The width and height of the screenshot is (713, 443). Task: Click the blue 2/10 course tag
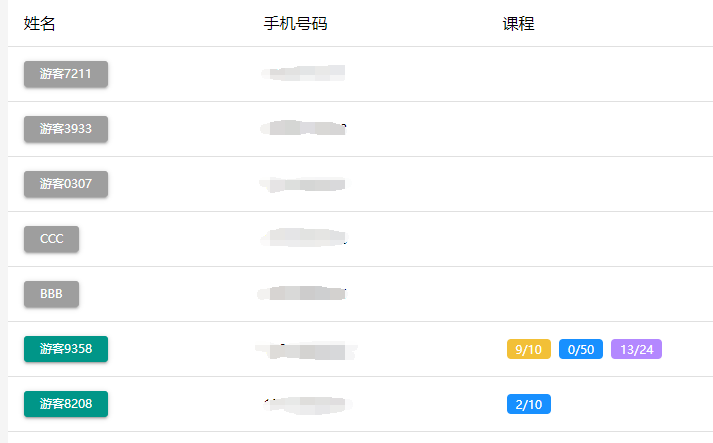(529, 404)
